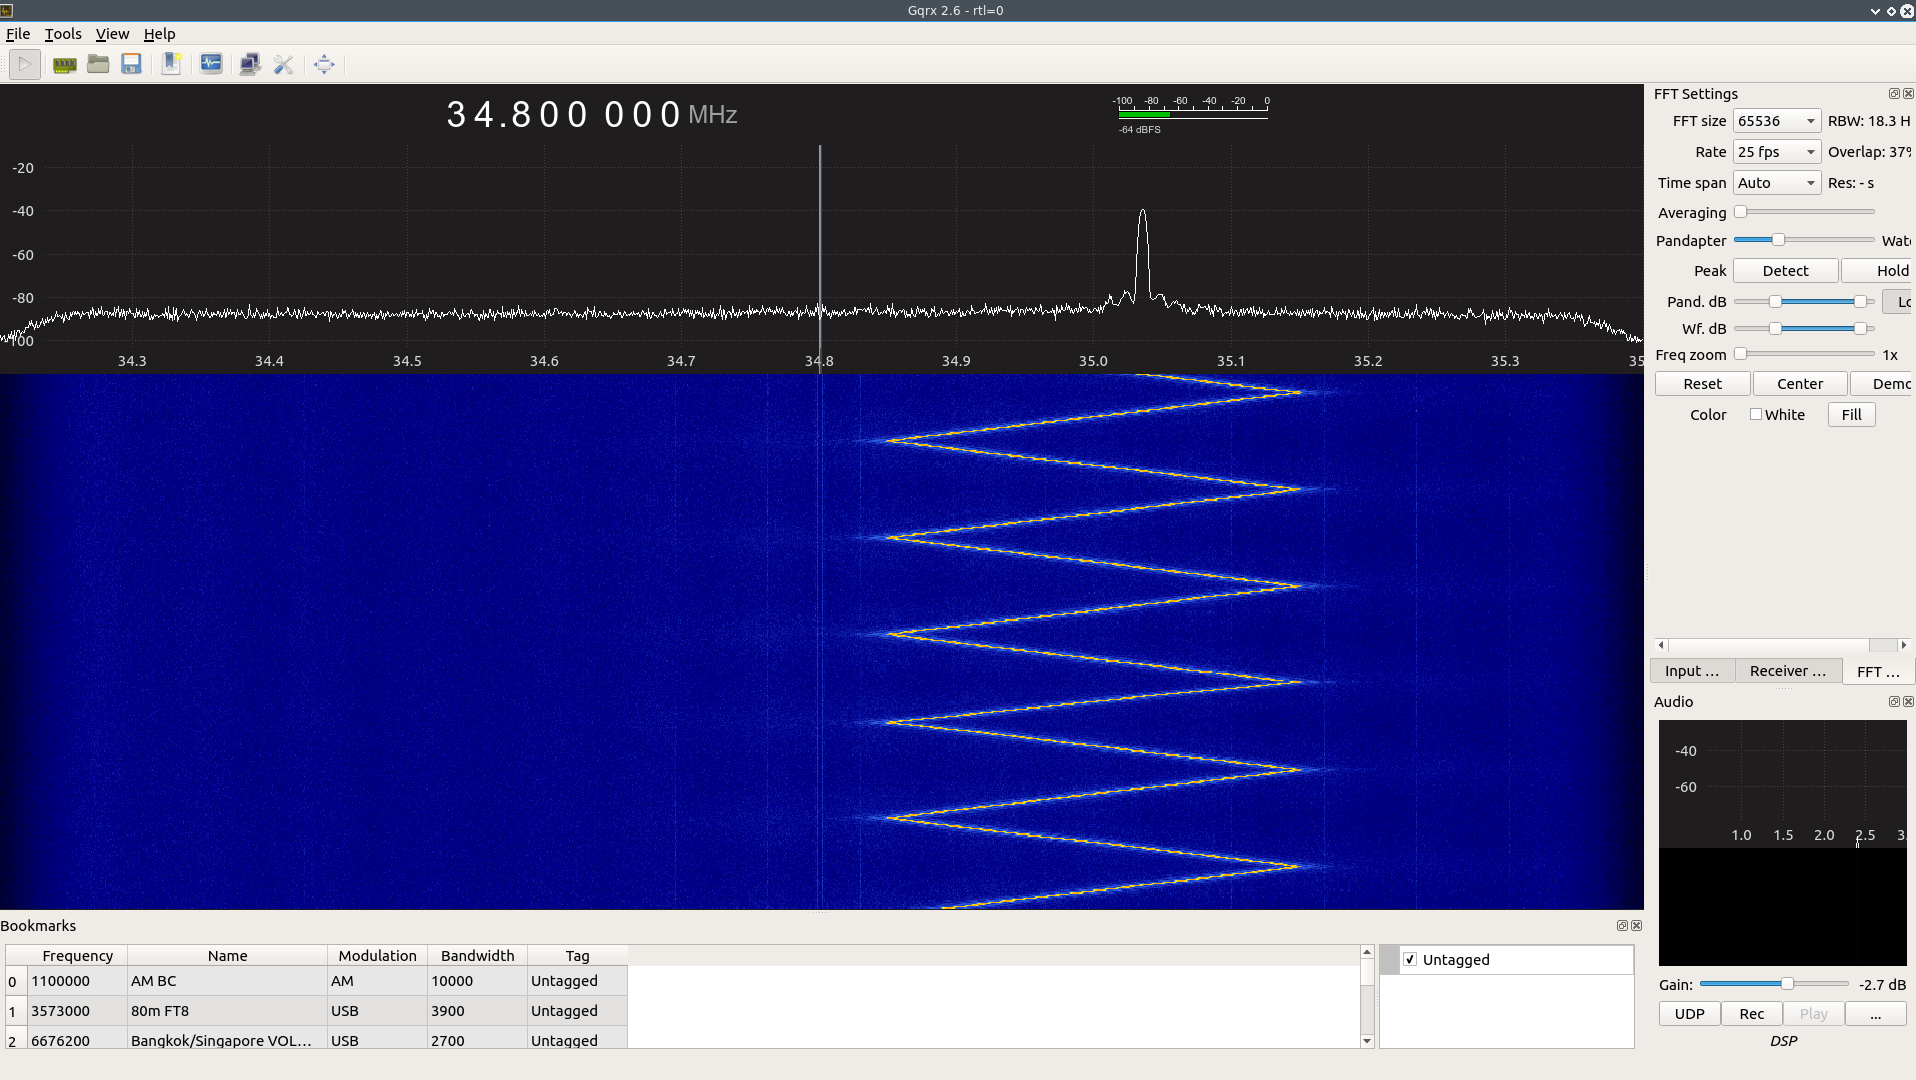This screenshot has width=1916, height=1080.
Task: Close the Audio dock panel
Action: 1908,702
